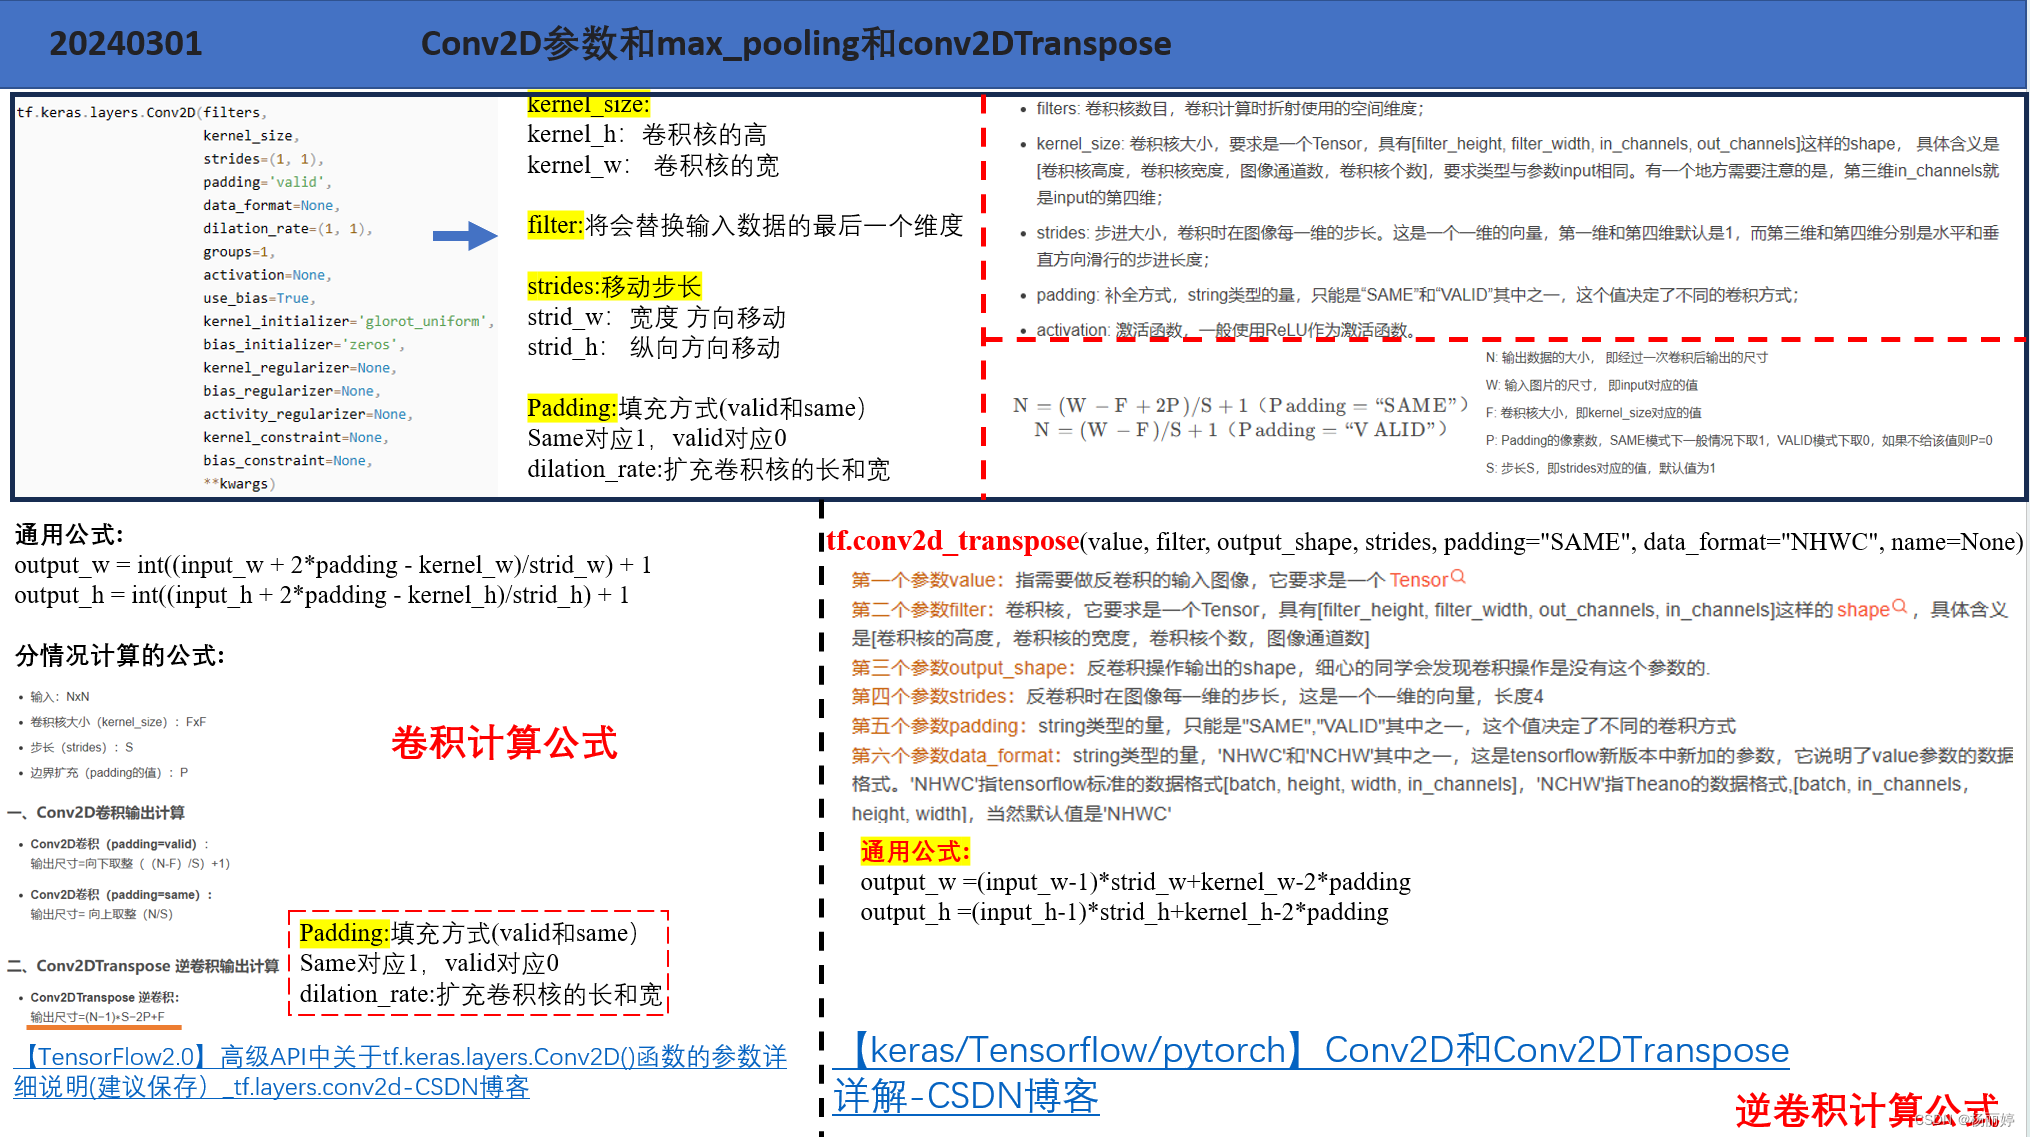Viewport: 2030px width, 1137px height.
Task: Click the 'kernel_h: 卷积核的高' line
Action: click(647, 135)
